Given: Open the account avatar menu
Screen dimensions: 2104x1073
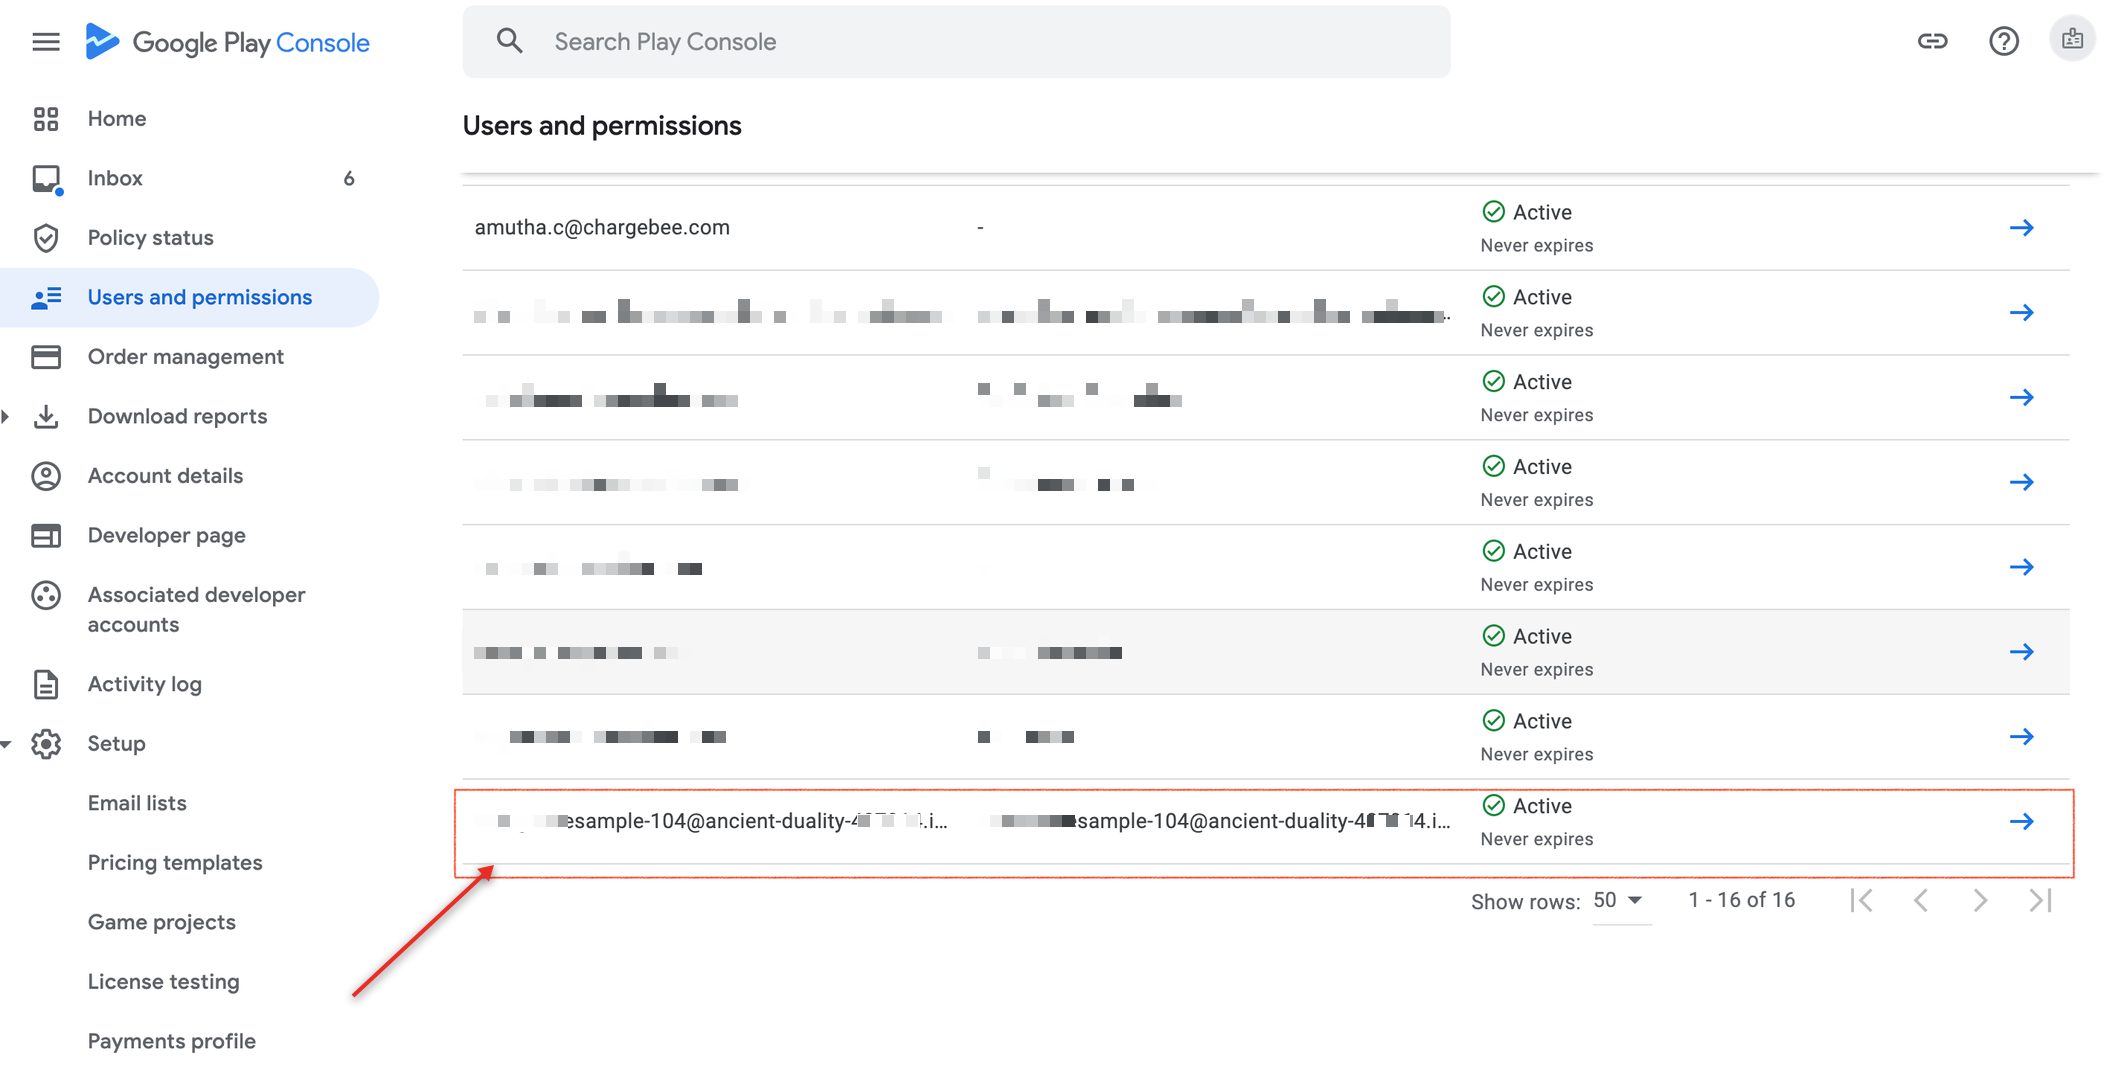Looking at the screenshot, I should [x=2071, y=40].
